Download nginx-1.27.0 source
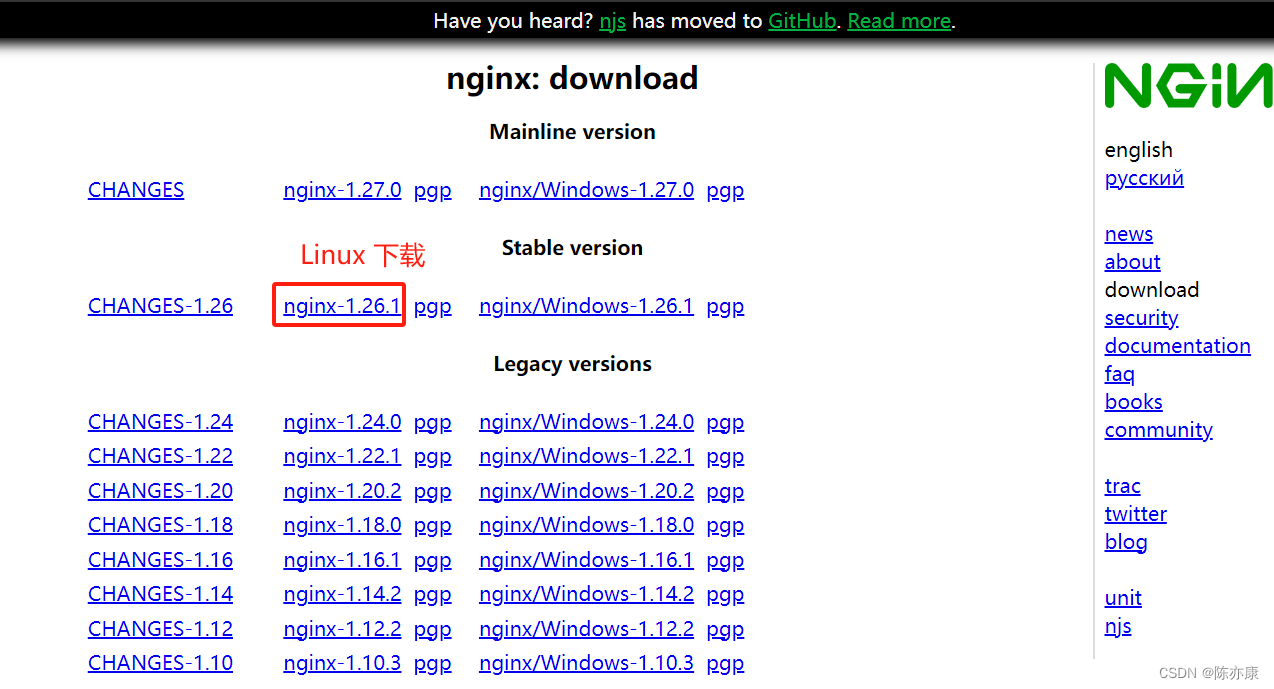Viewport: 1274px width, 689px height. [342, 190]
